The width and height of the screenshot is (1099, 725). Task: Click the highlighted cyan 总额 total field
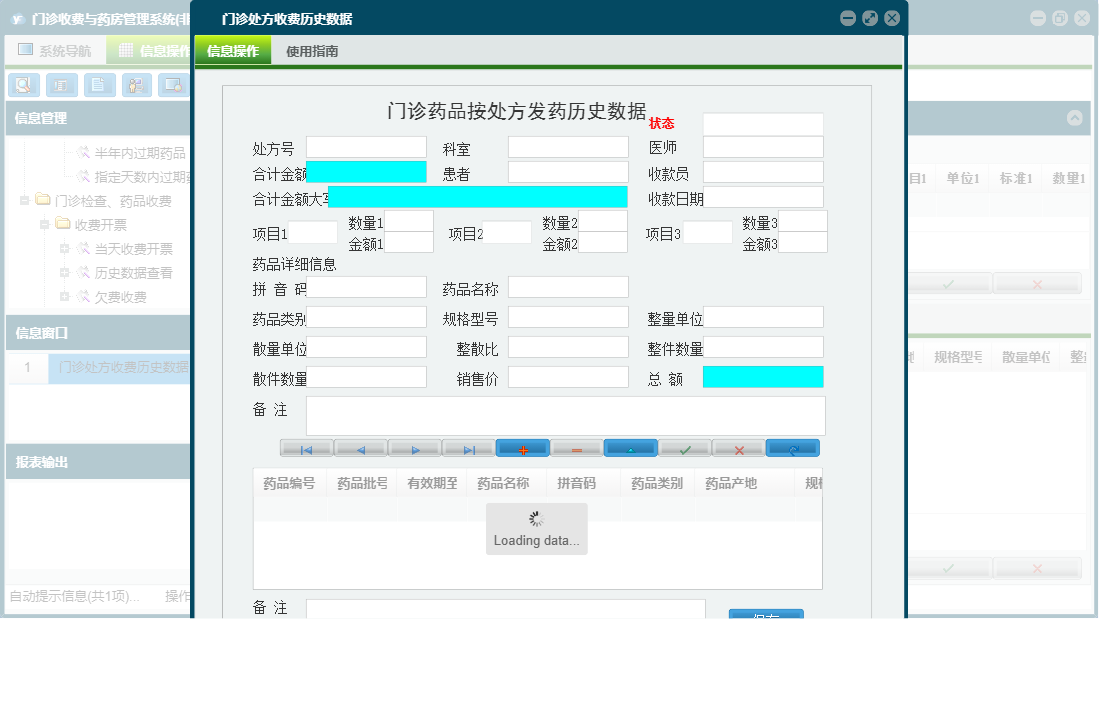pos(765,376)
